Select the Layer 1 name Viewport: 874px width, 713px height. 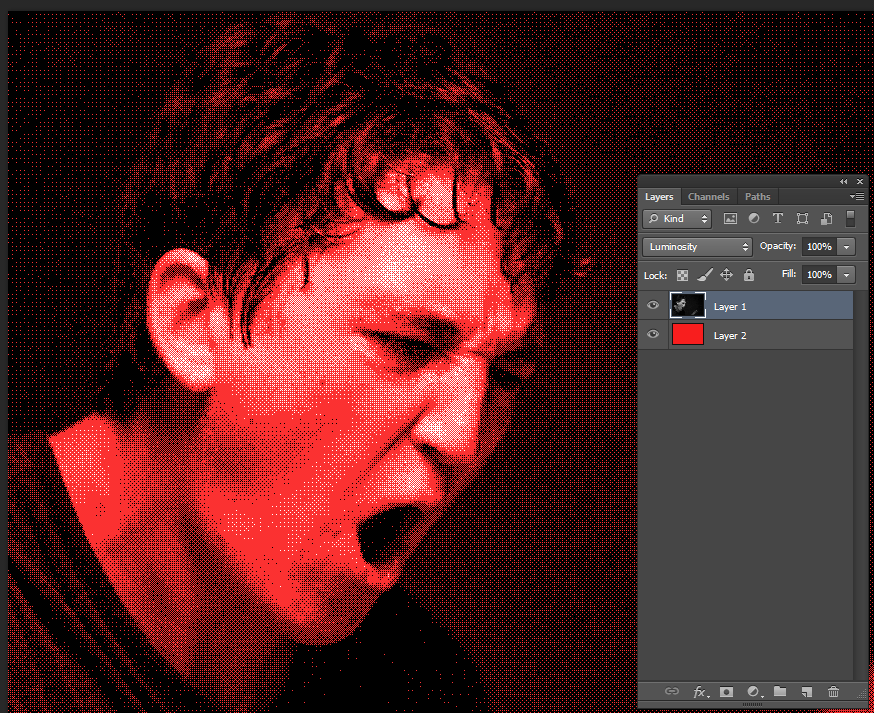click(730, 307)
